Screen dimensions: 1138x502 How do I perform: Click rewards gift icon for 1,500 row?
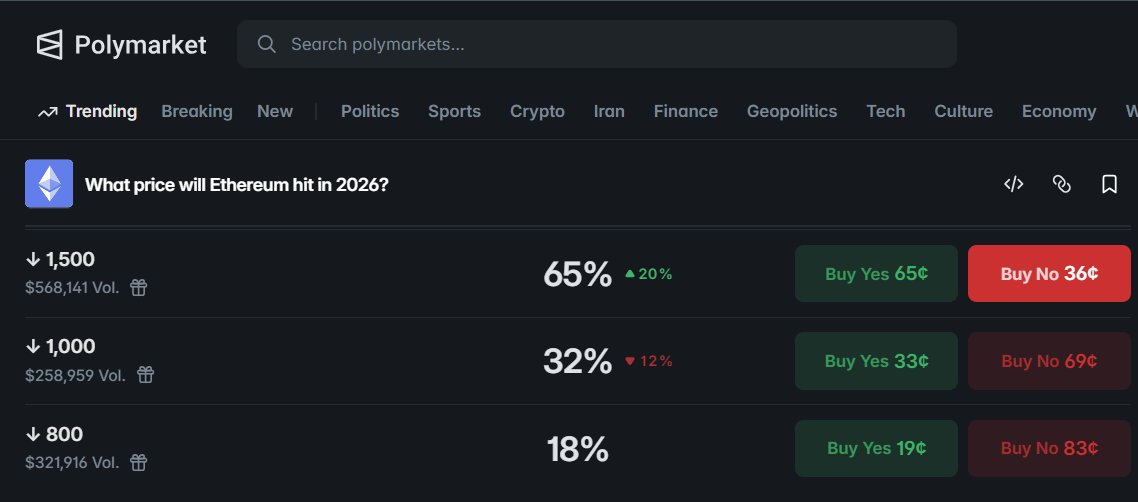pyautogui.click(x=138, y=288)
